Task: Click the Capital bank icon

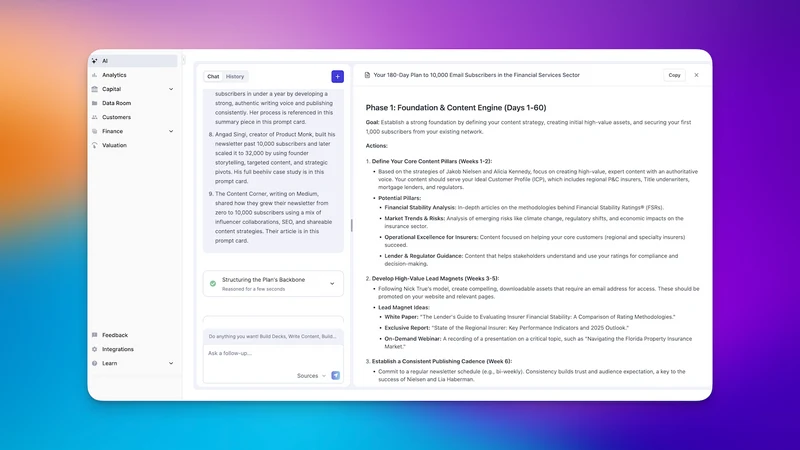Action: pyautogui.click(x=94, y=89)
